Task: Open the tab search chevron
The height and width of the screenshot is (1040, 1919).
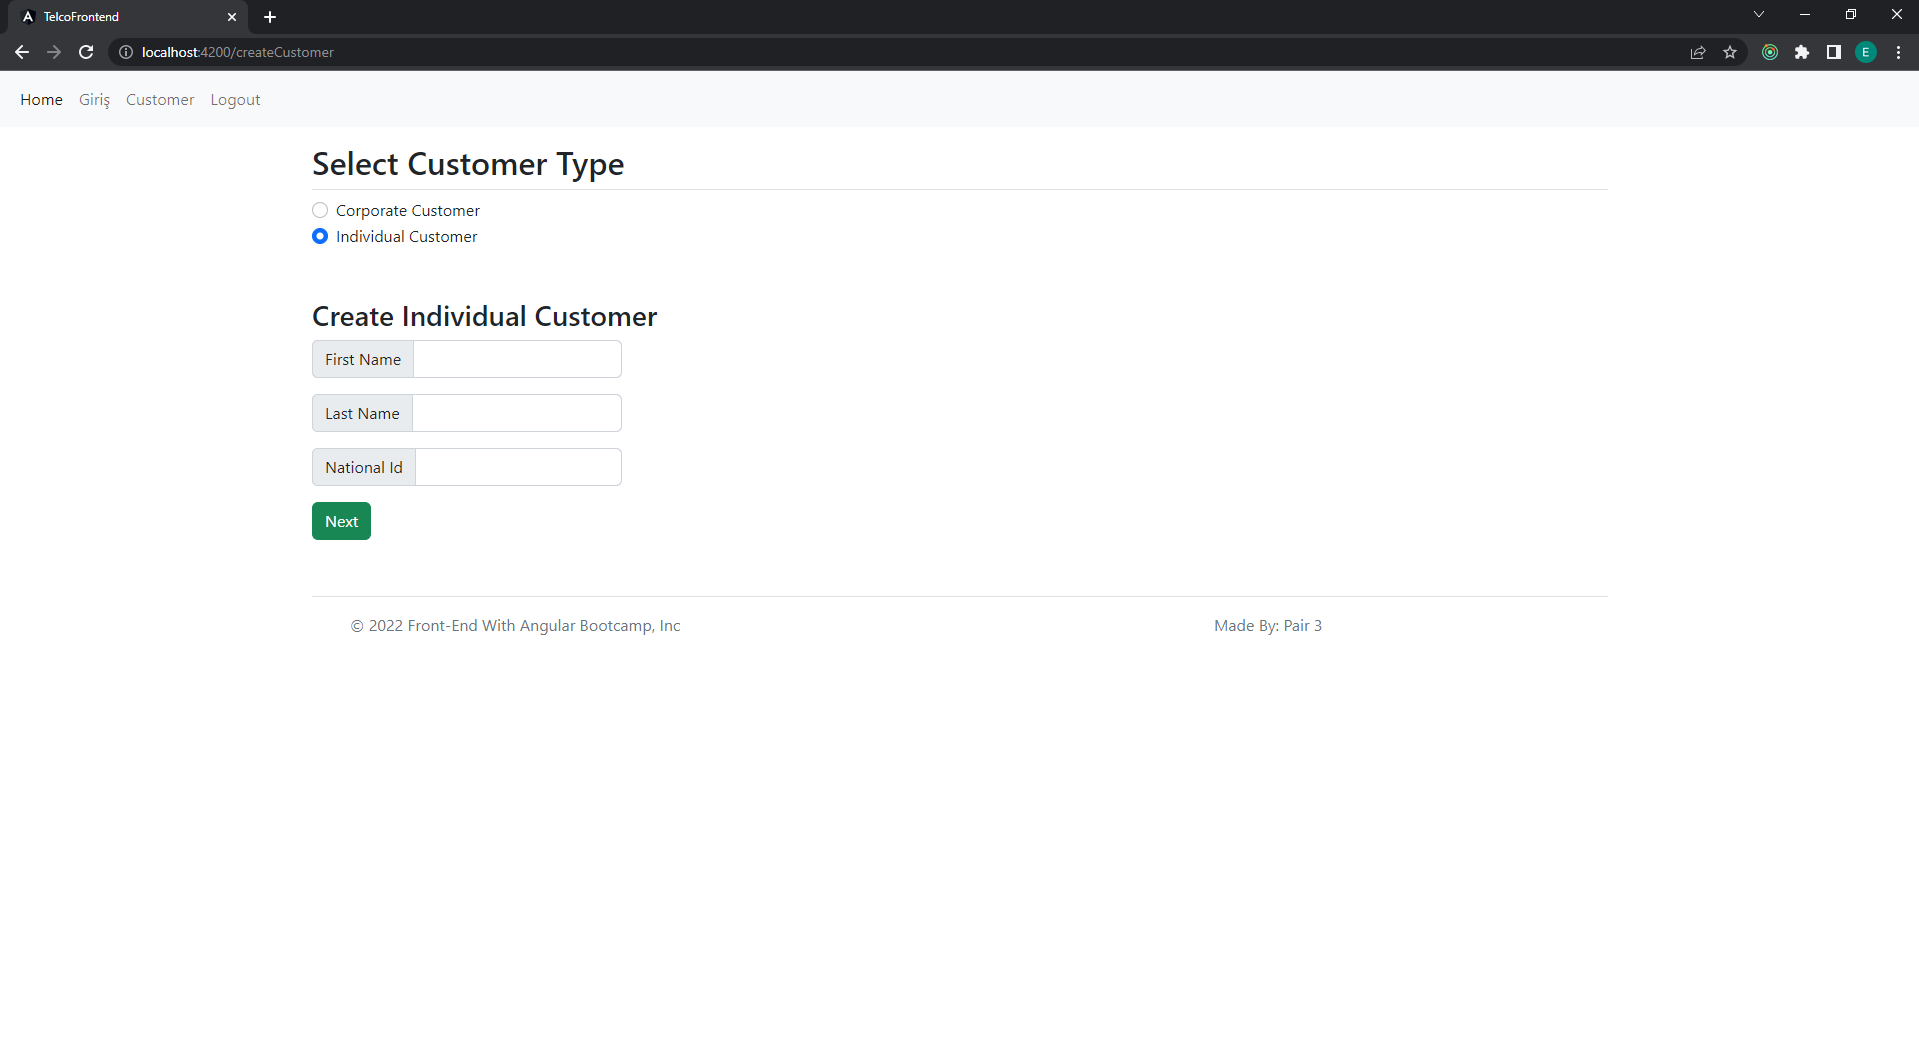Action: click(1758, 14)
